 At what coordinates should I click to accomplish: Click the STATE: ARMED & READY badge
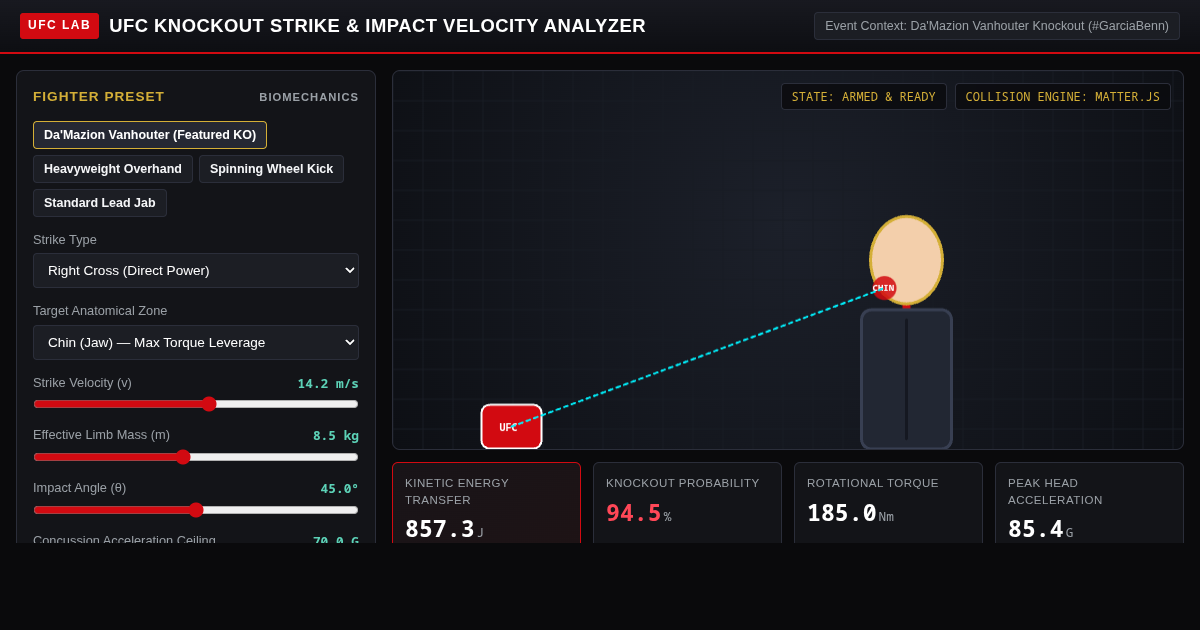click(864, 97)
